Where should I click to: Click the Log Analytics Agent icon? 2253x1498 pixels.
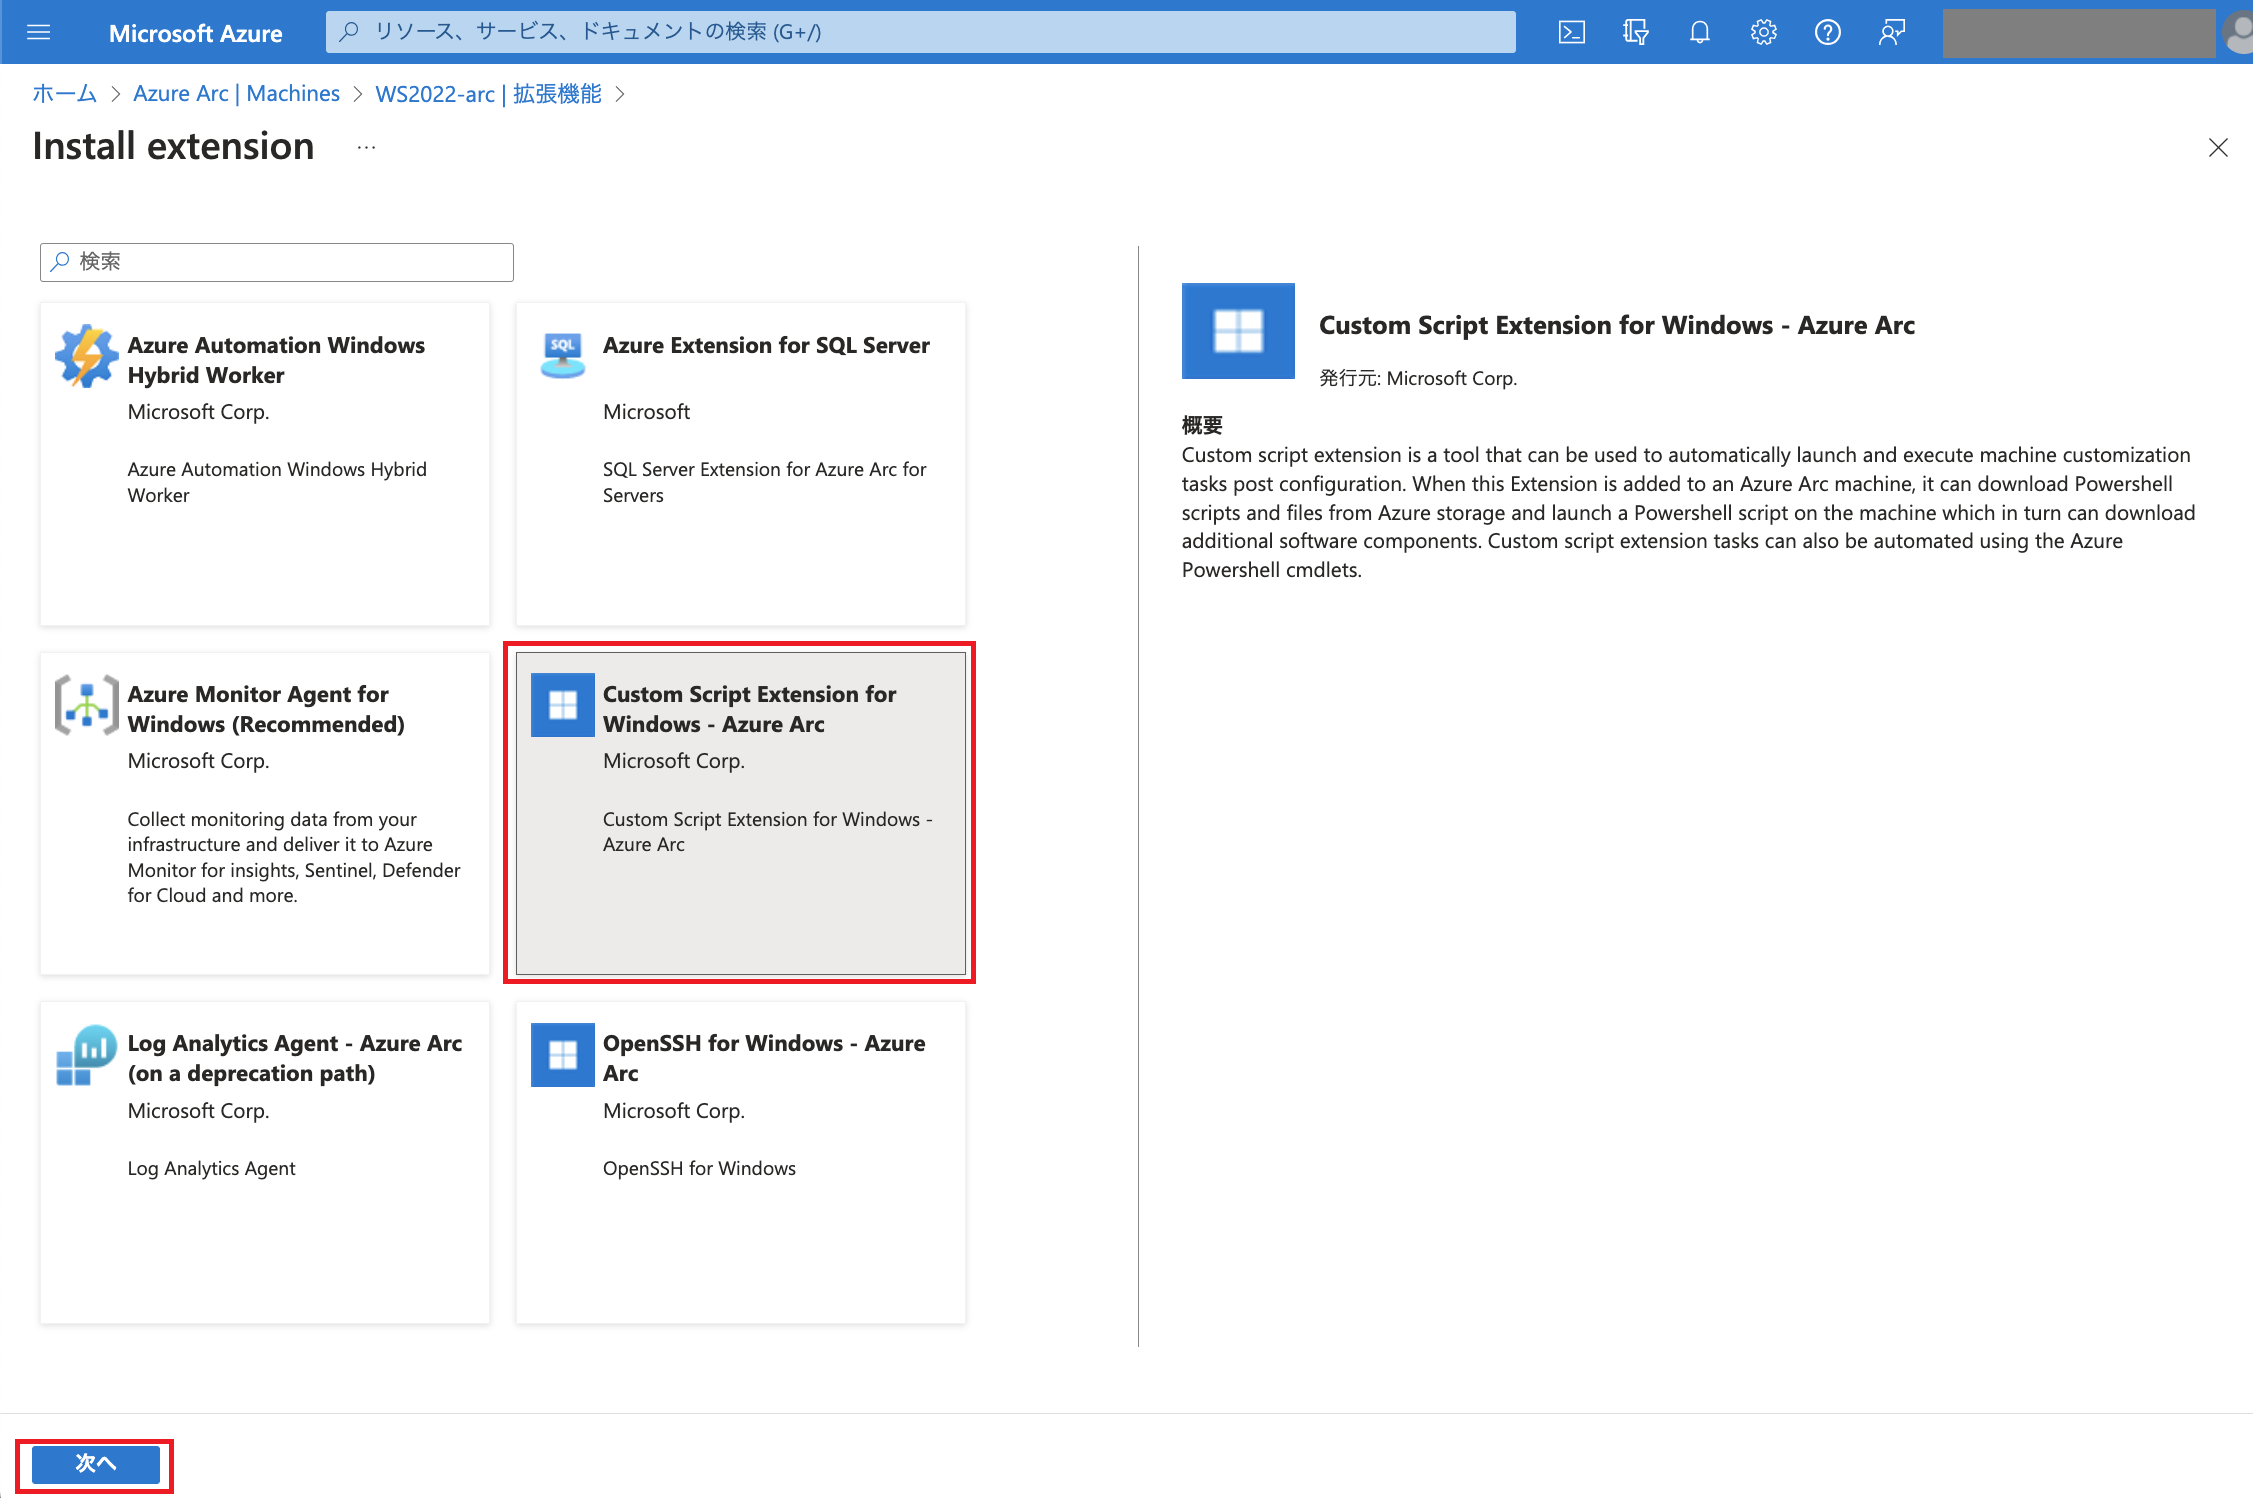pyautogui.click(x=86, y=1055)
